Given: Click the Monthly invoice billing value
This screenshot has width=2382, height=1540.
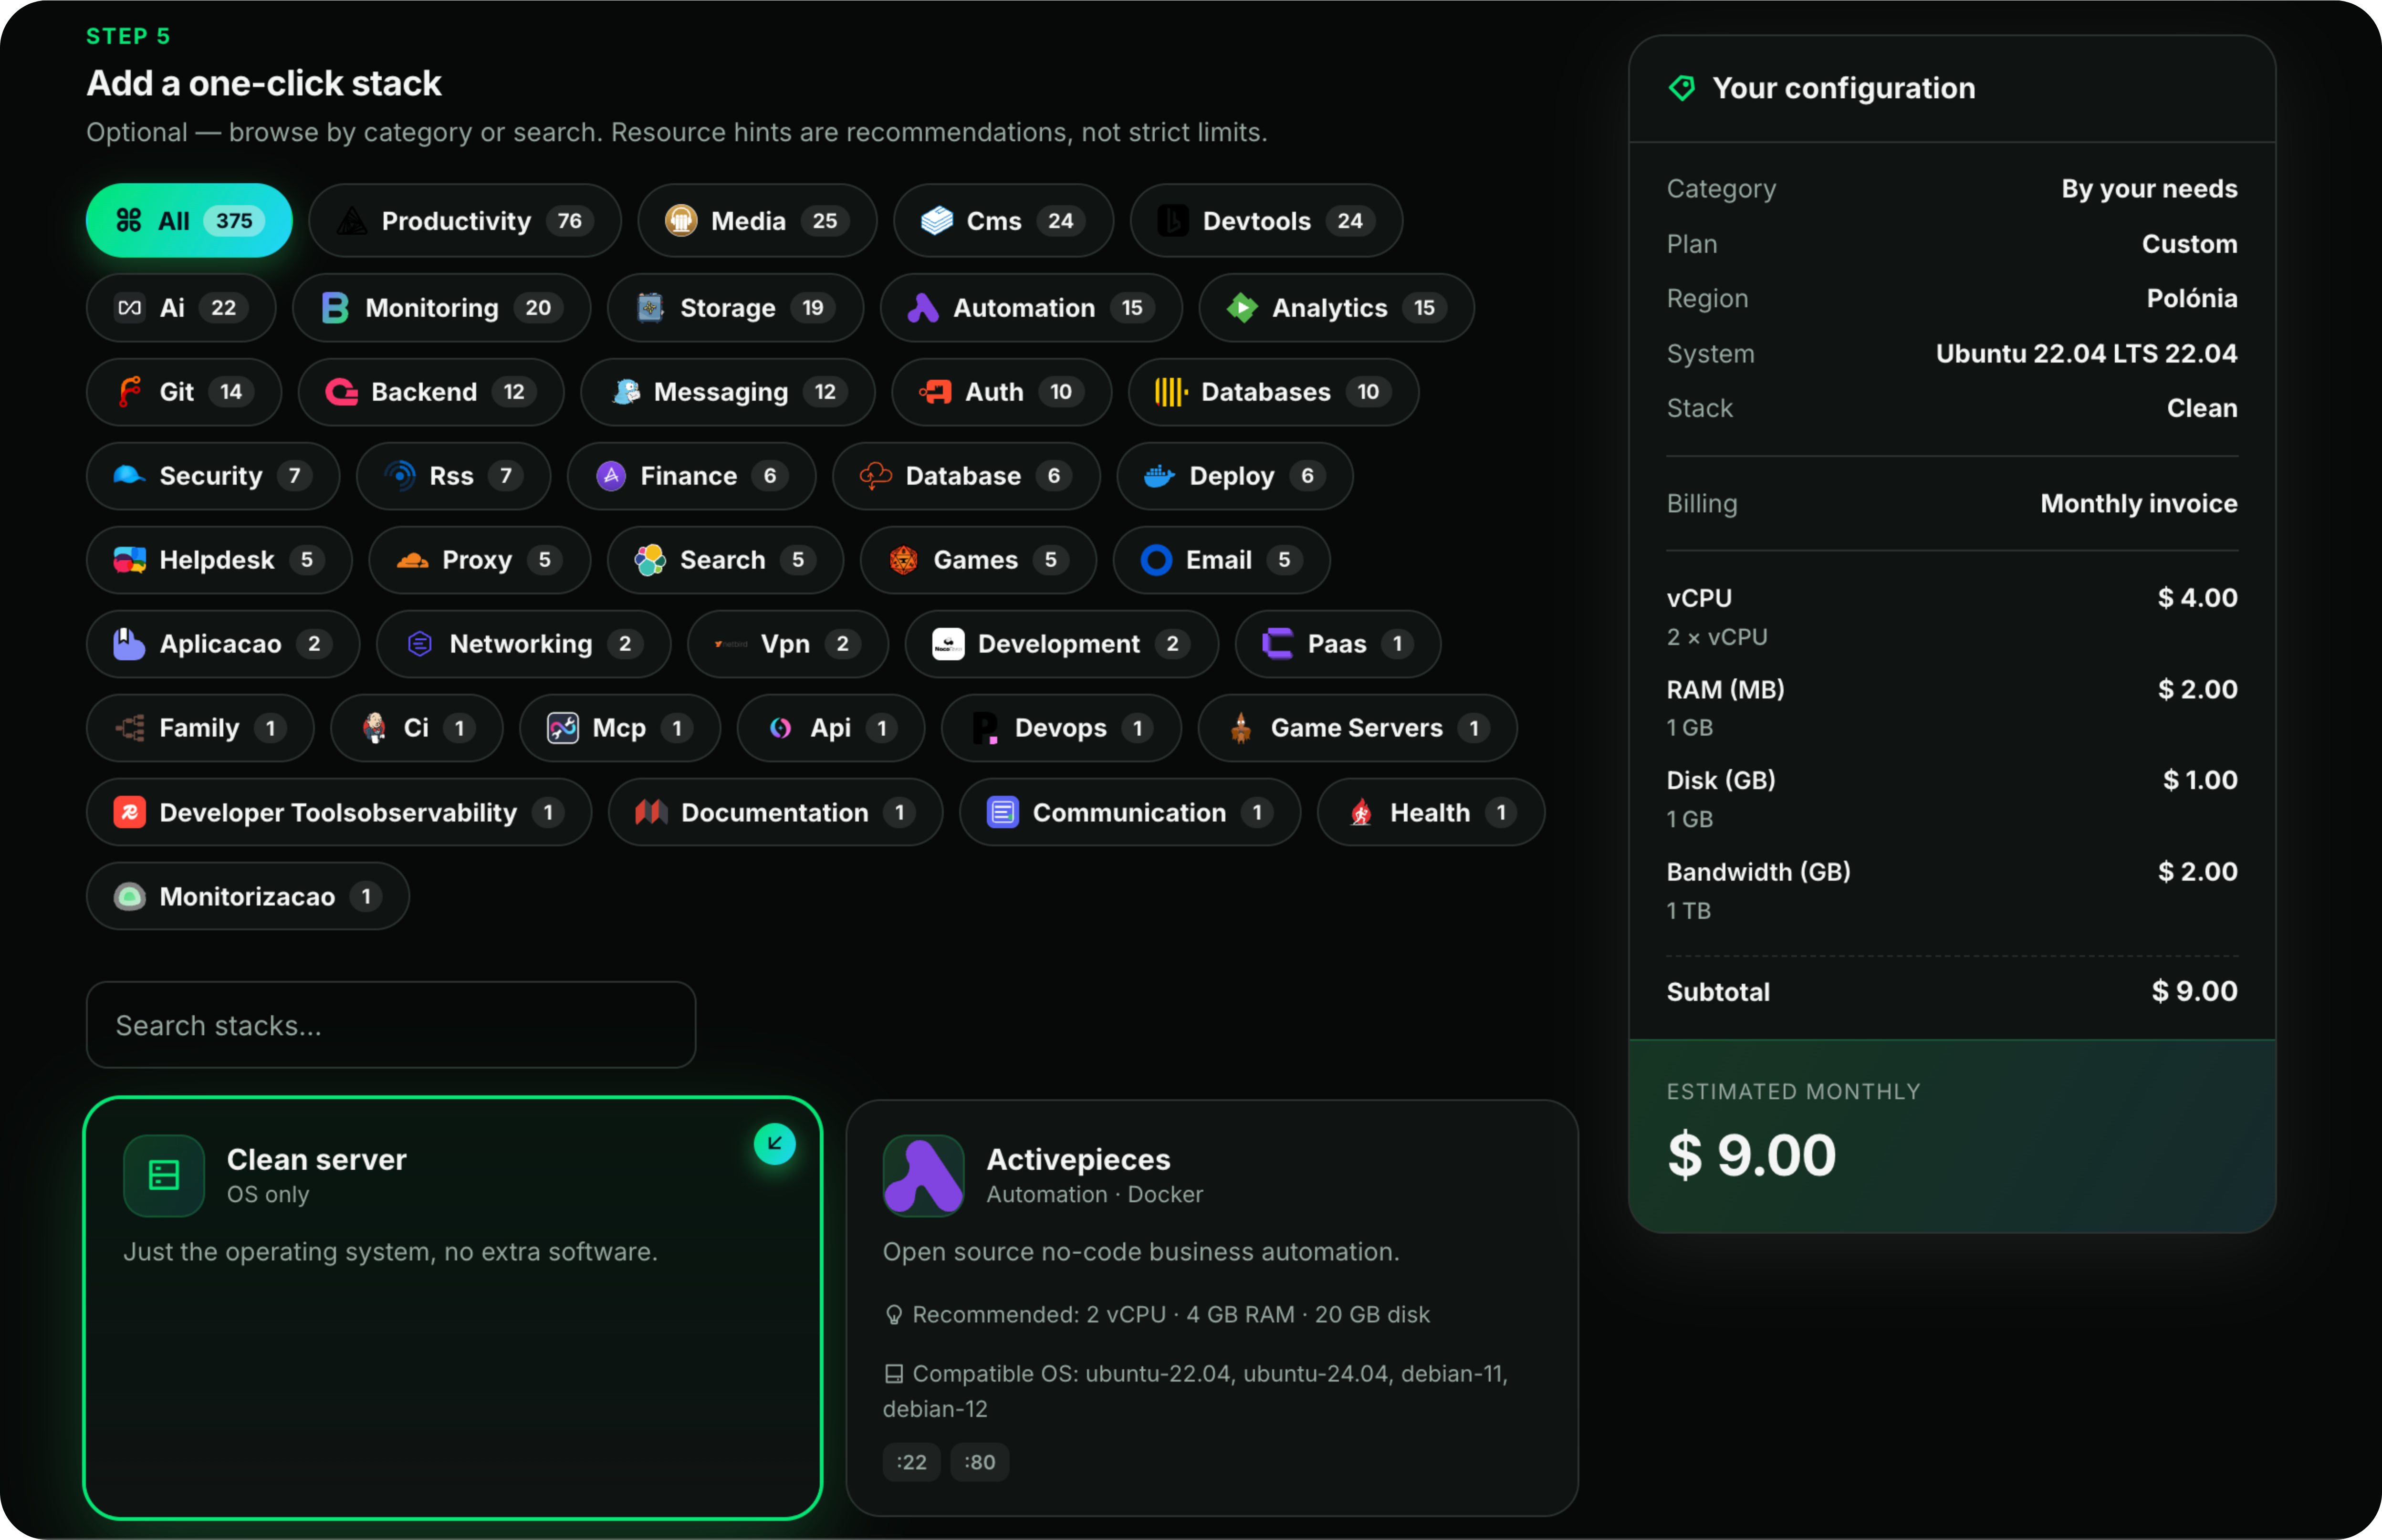Looking at the screenshot, I should [2139, 504].
